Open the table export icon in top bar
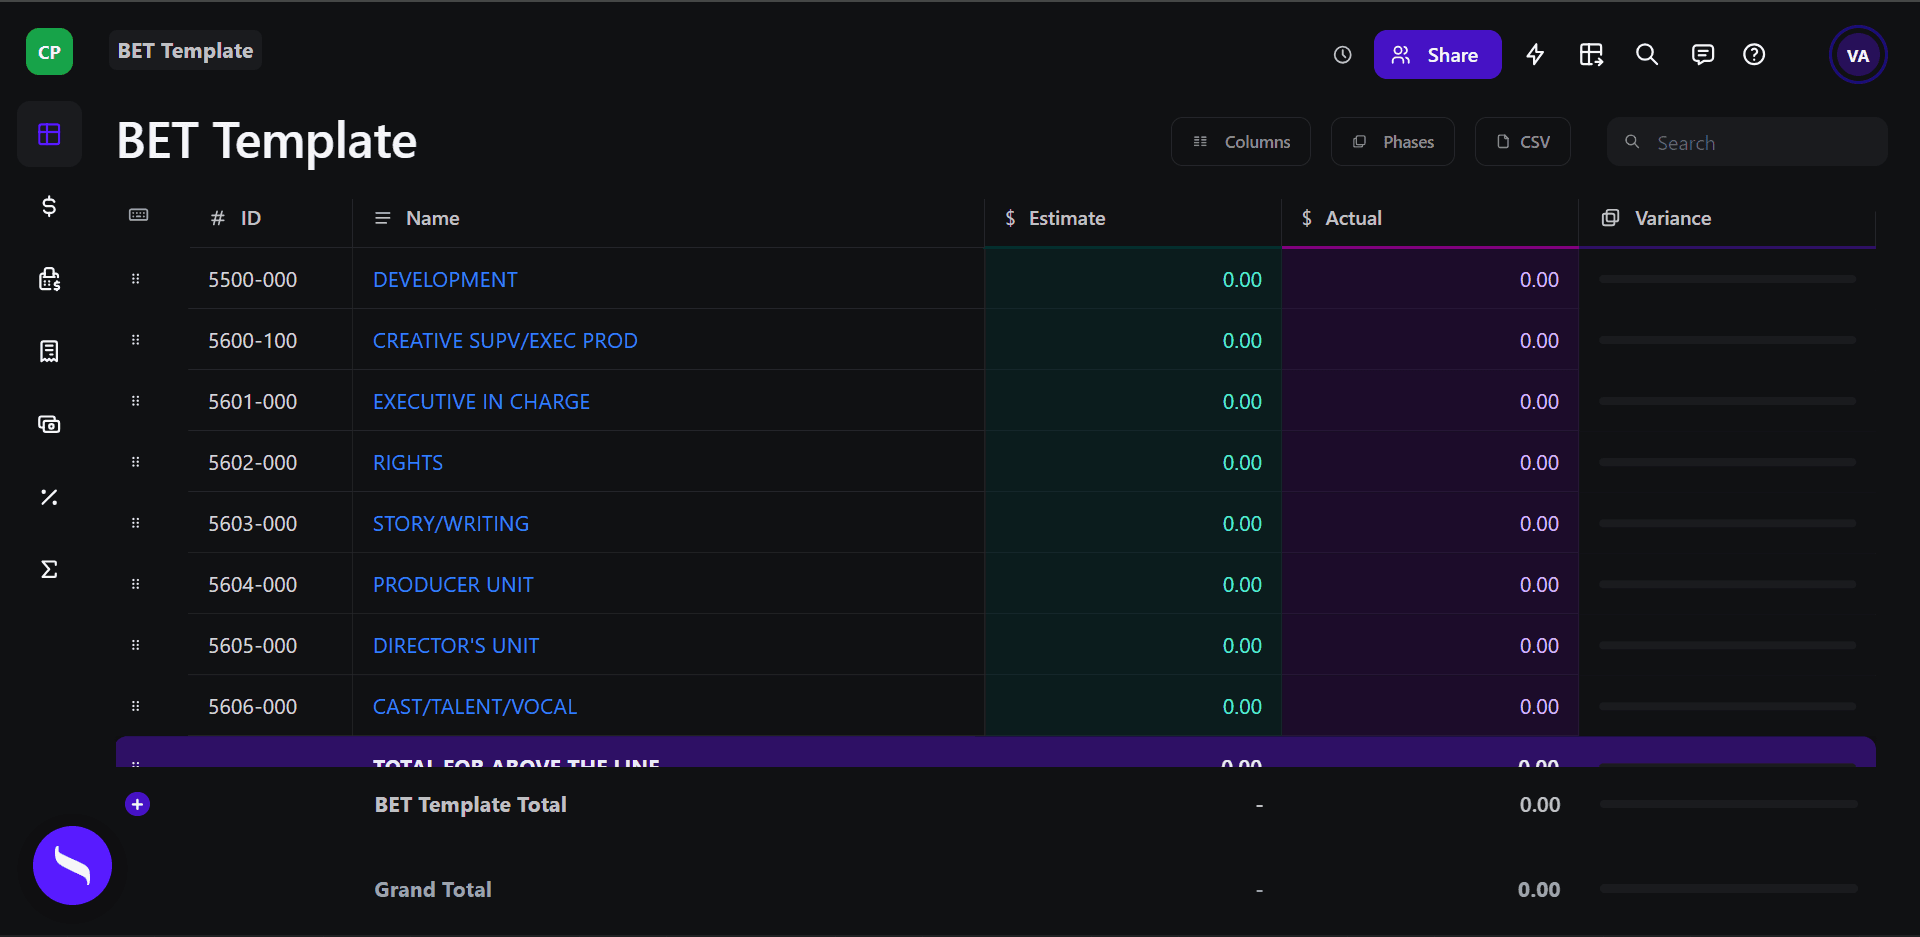Viewport: 1920px width, 937px height. click(1591, 55)
